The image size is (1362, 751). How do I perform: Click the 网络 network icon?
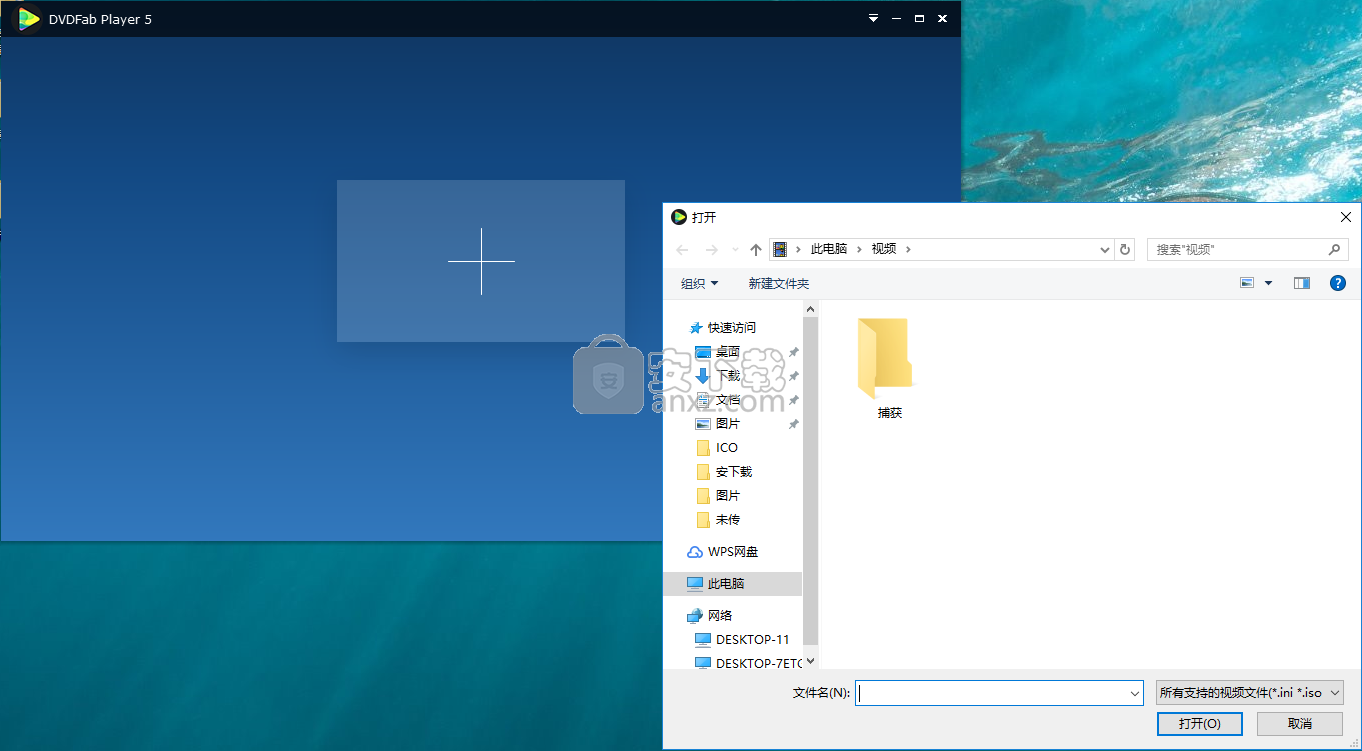point(695,616)
